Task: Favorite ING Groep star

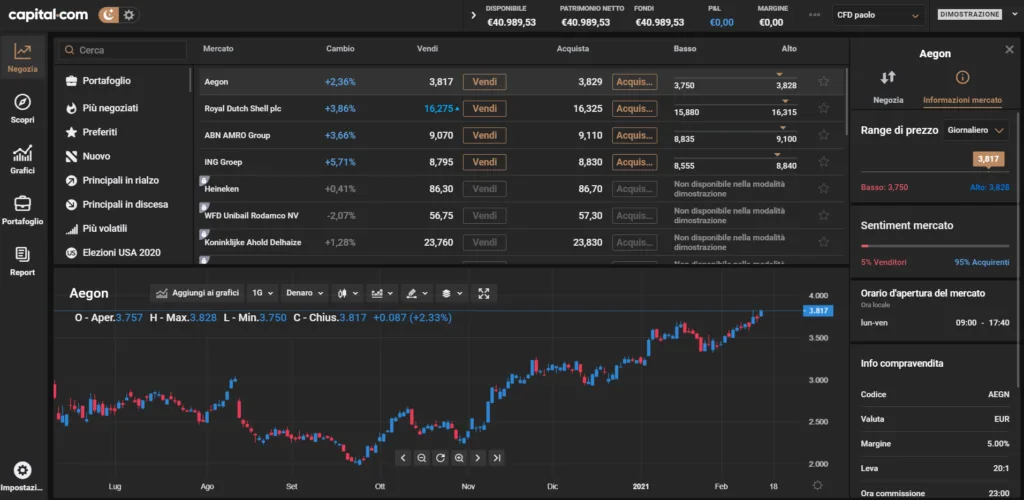Action: 824,162
